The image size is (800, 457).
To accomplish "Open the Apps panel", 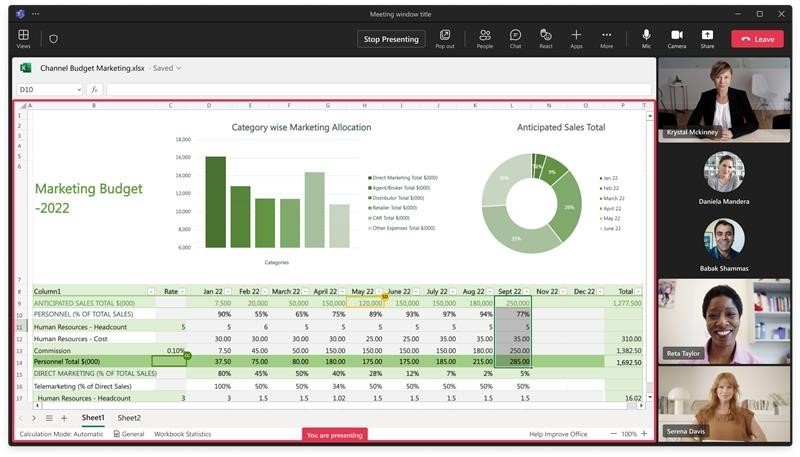I will click(x=576, y=38).
